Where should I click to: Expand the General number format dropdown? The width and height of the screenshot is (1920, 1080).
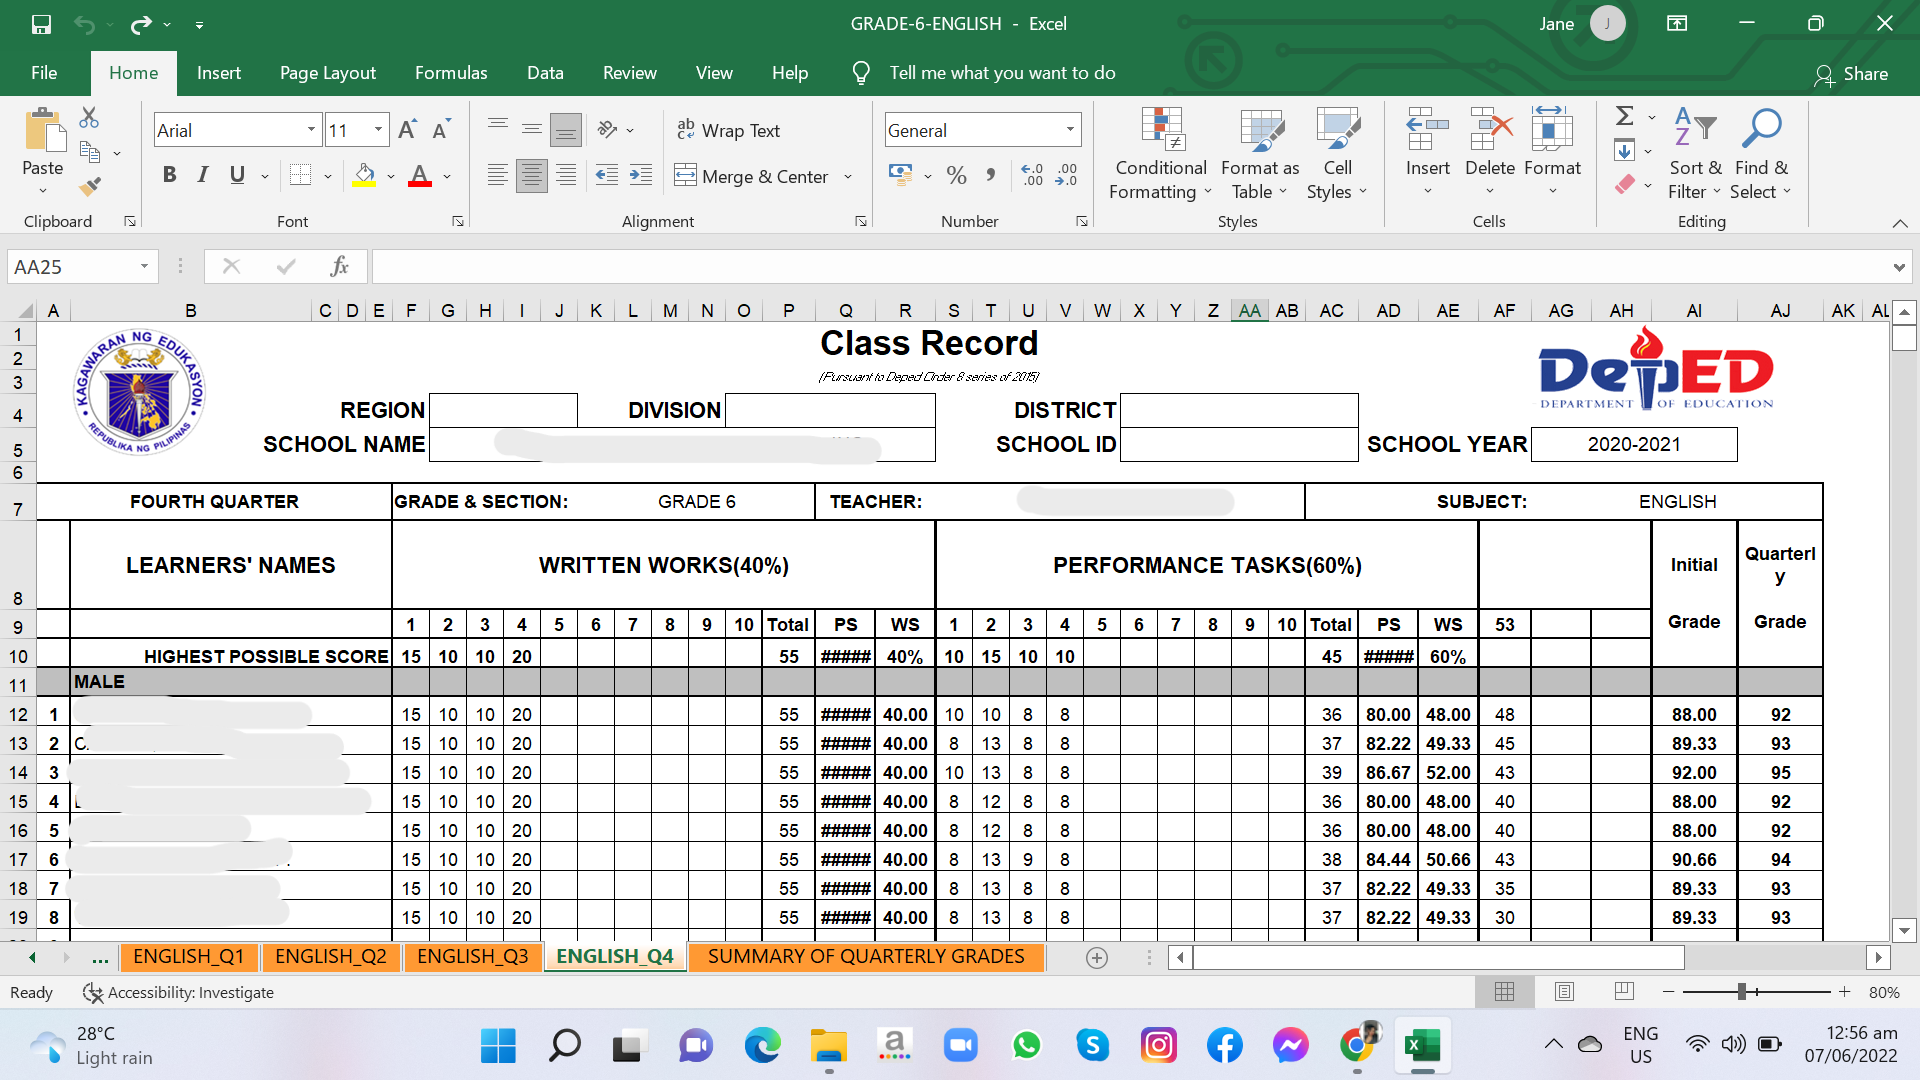[1070, 130]
